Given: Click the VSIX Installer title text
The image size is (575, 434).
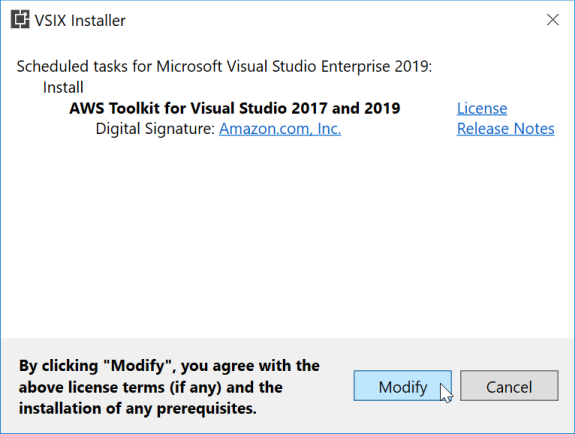Looking at the screenshot, I should (x=80, y=21).
